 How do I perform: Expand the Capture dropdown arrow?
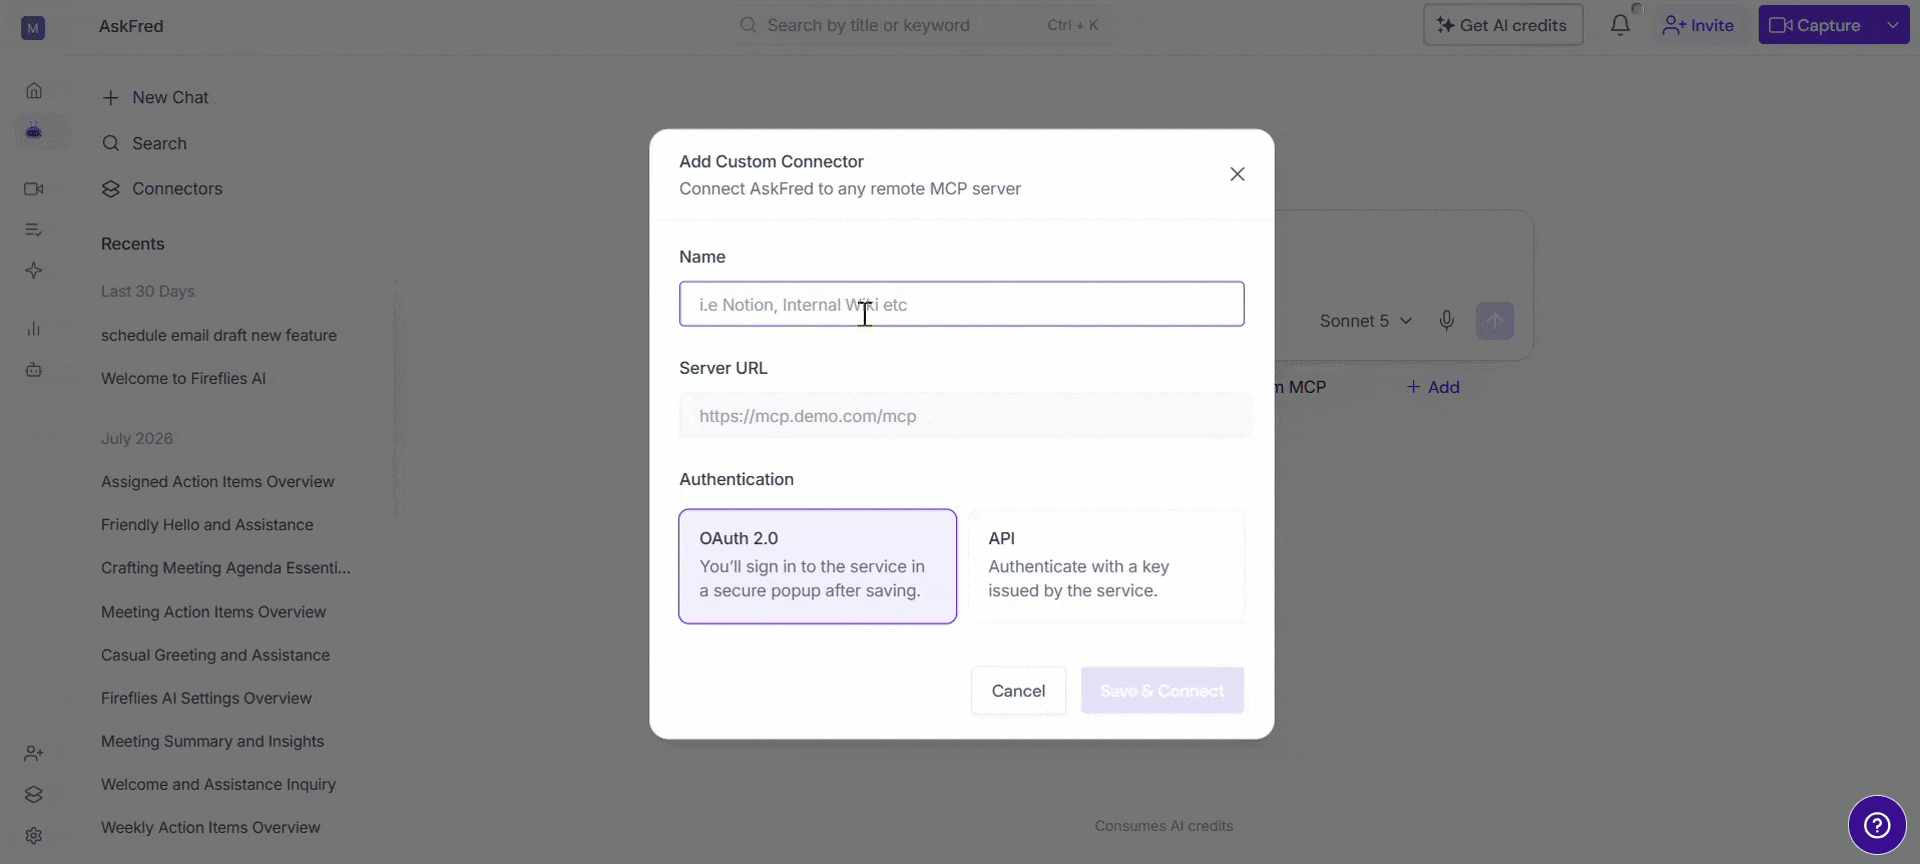coord(1893,25)
